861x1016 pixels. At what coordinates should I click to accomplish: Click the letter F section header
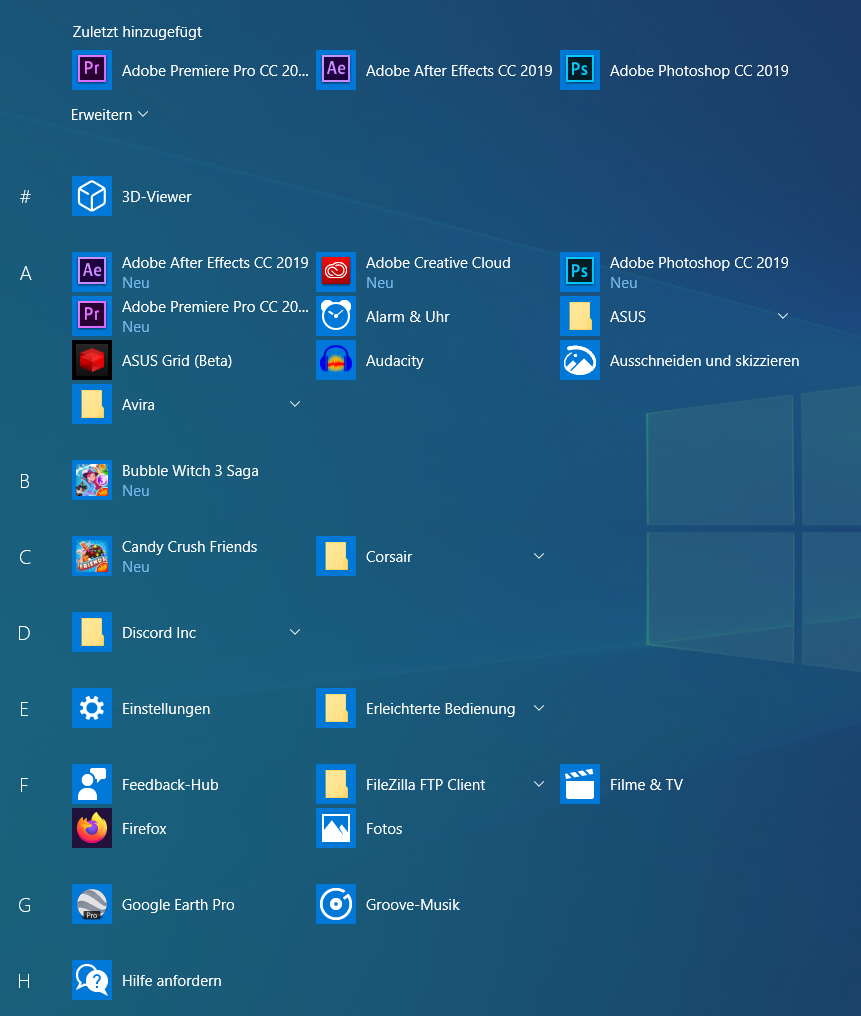24,785
